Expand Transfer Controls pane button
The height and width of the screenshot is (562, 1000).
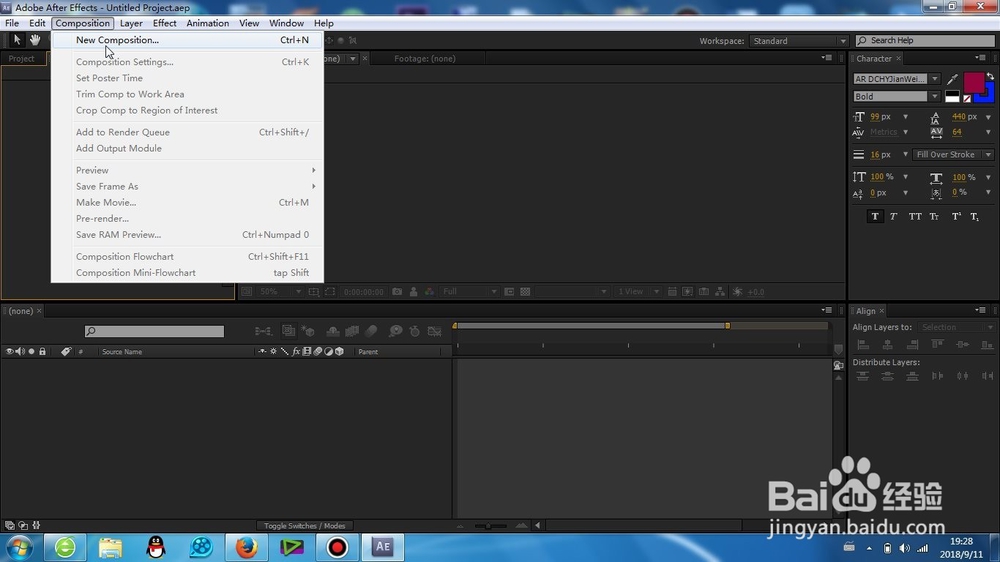(x=23, y=526)
